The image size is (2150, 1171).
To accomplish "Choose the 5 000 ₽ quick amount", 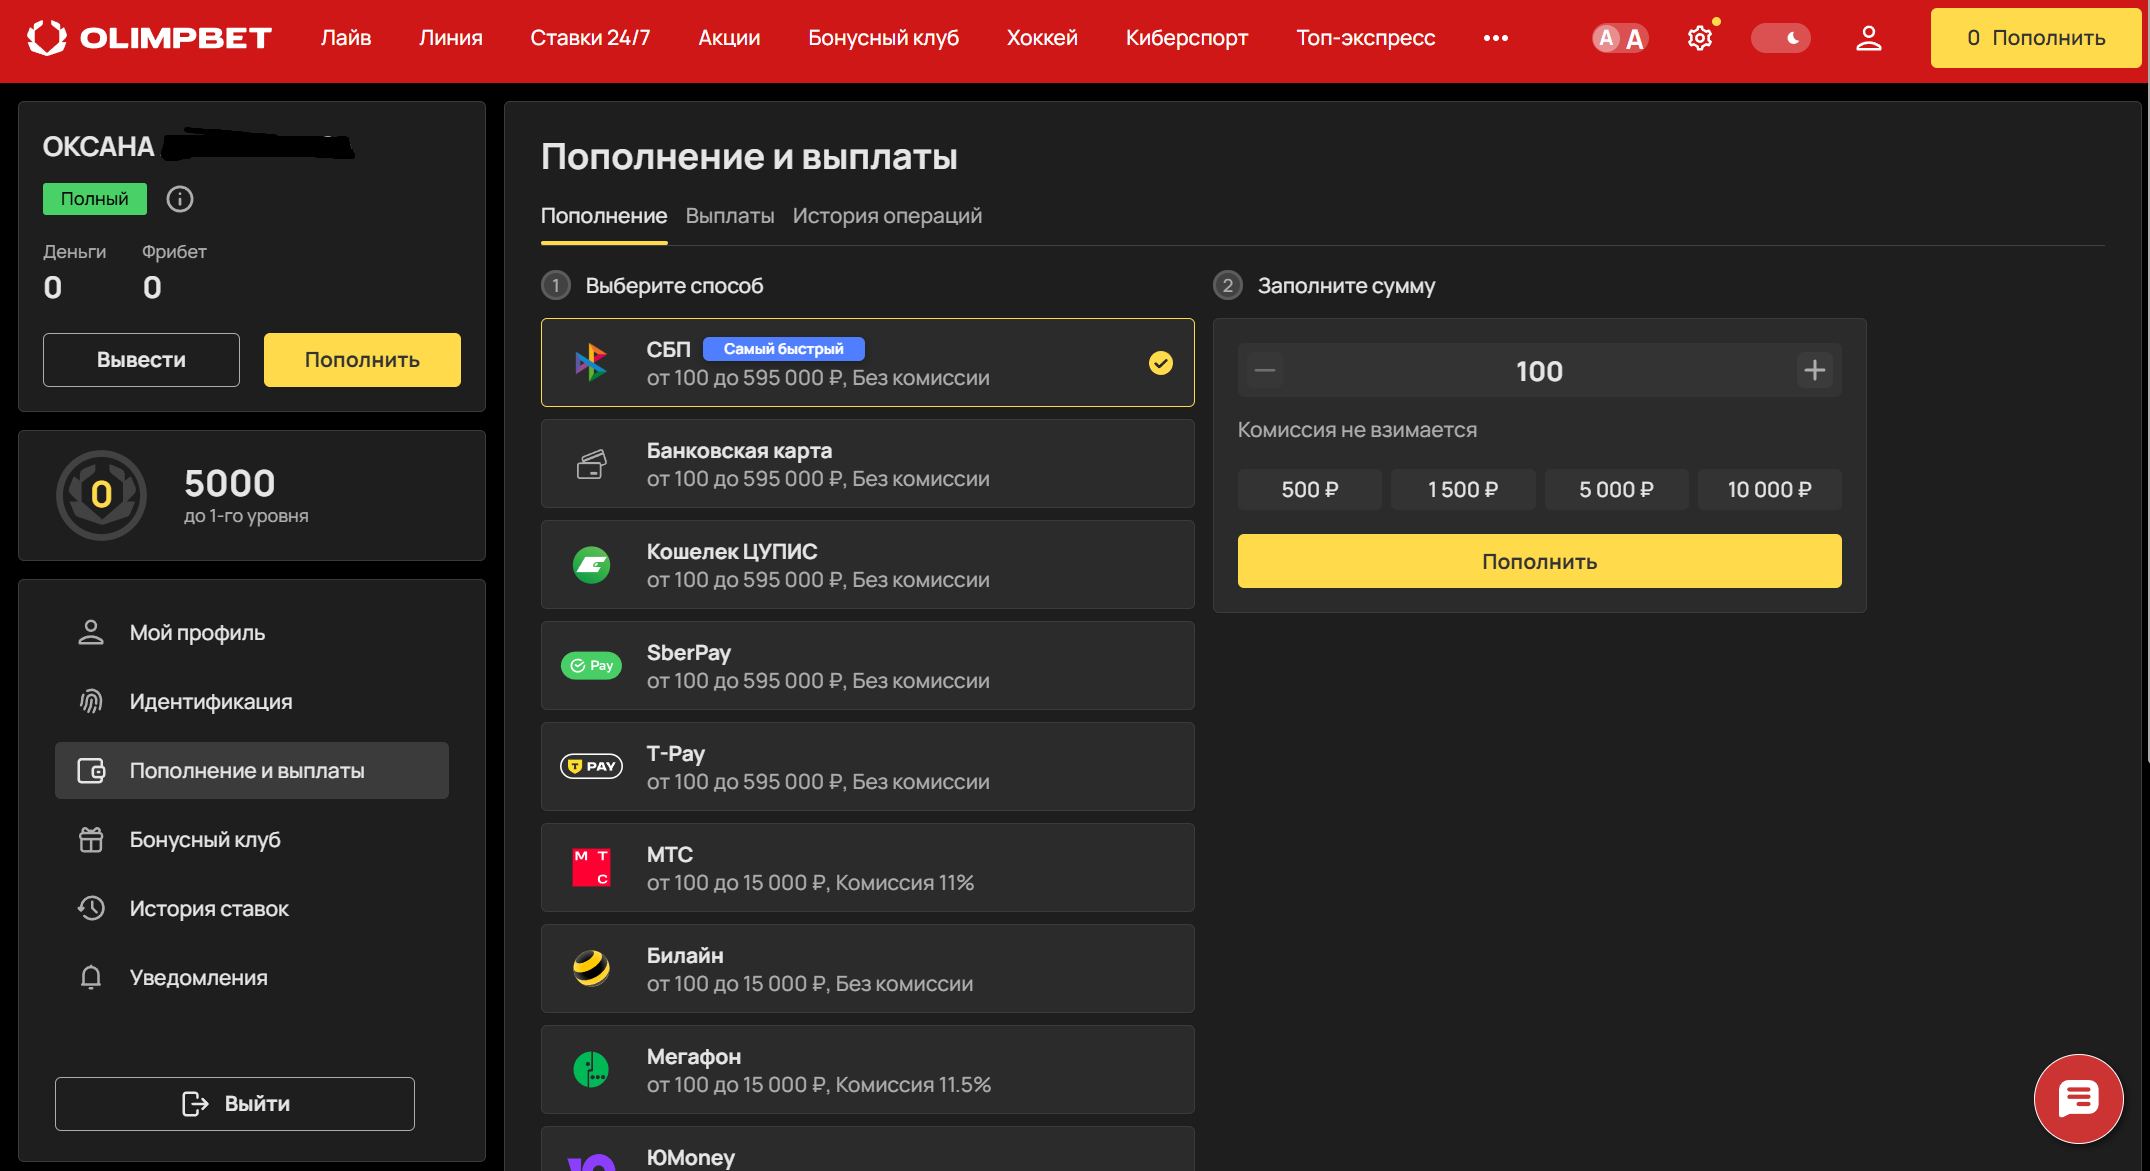I will point(1616,489).
